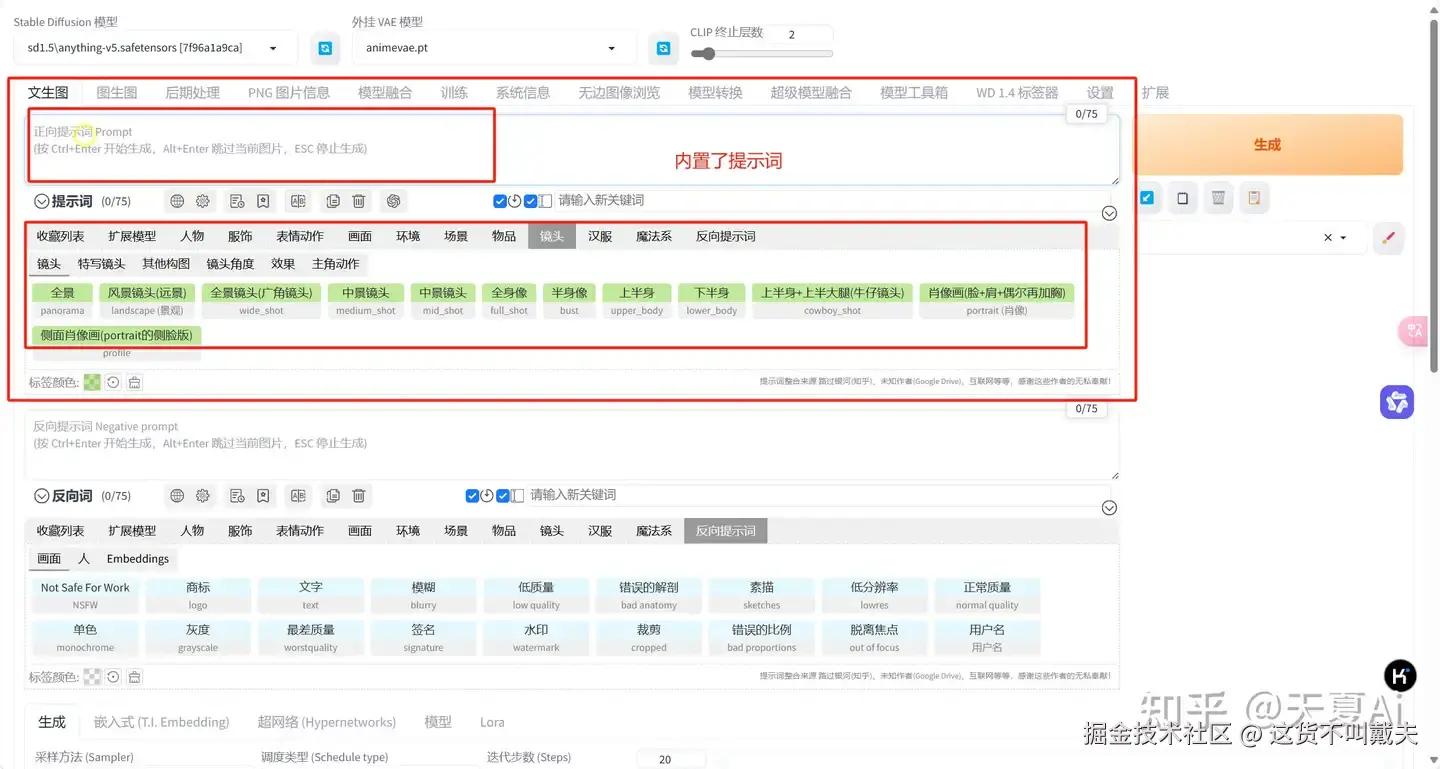Image resolution: width=1440 pixels, height=769 pixels.
Task: Toggle first checkbox in 提示词 keyword row
Action: [x=500, y=201]
